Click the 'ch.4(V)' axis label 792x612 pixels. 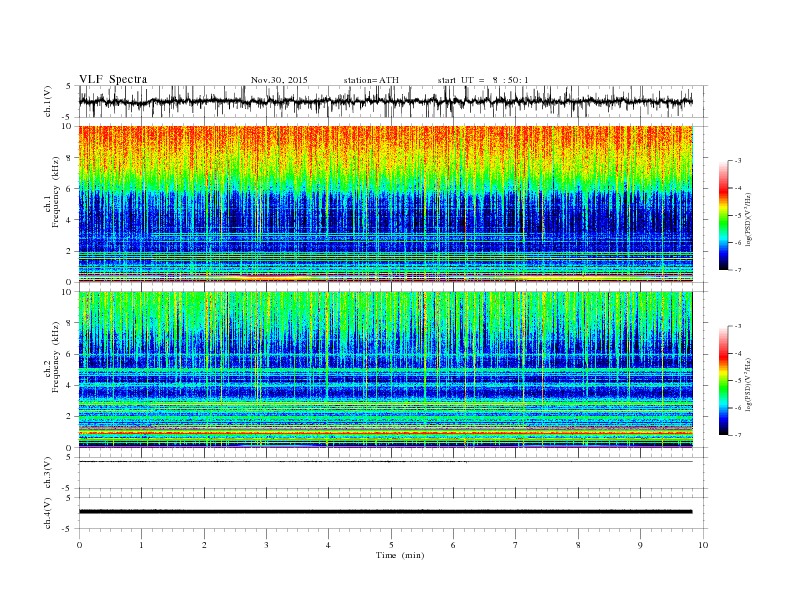(48, 513)
